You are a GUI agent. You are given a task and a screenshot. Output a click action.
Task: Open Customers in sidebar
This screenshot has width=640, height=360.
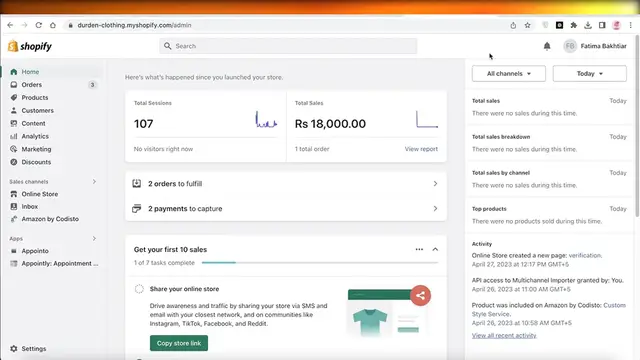tap(38, 110)
